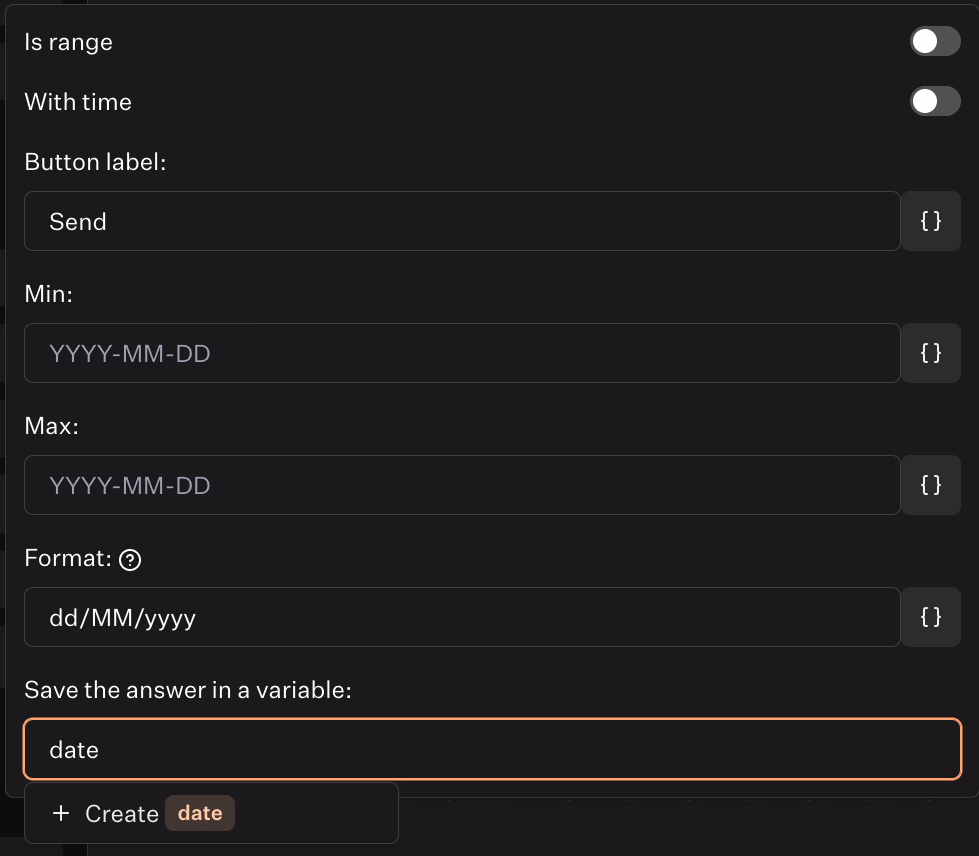Show the Format help tooltip icon

tap(130, 560)
